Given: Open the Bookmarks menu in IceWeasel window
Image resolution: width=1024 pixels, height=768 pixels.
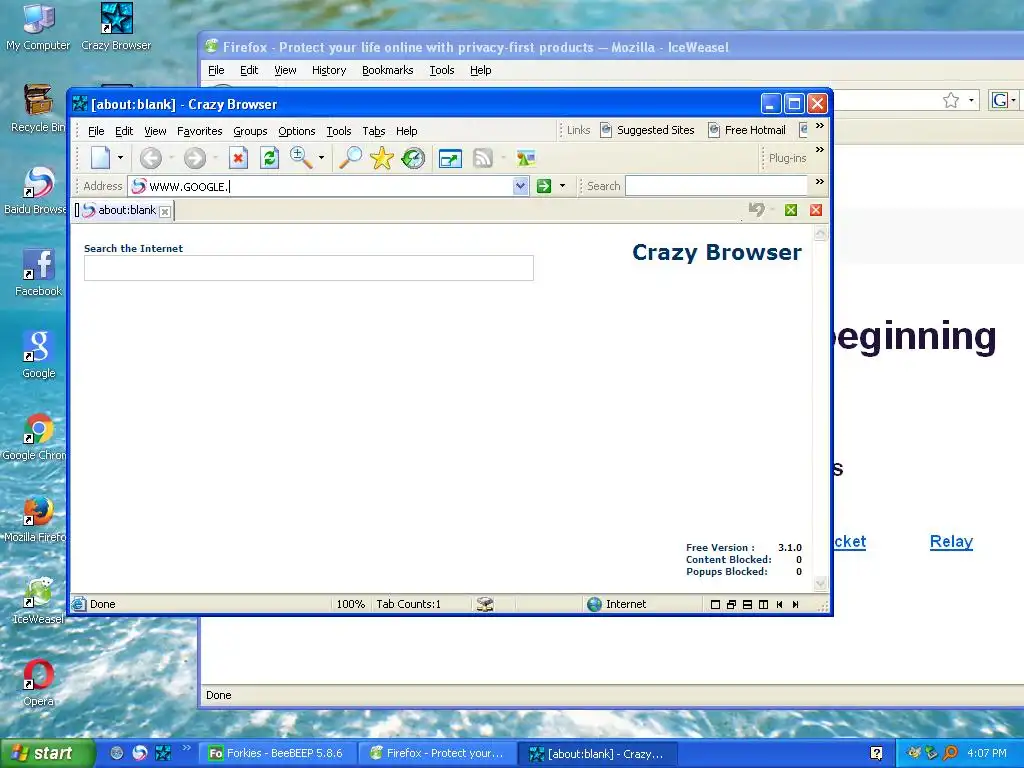Looking at the screenshot, I should pyautogui.click(x=387, y=70).
